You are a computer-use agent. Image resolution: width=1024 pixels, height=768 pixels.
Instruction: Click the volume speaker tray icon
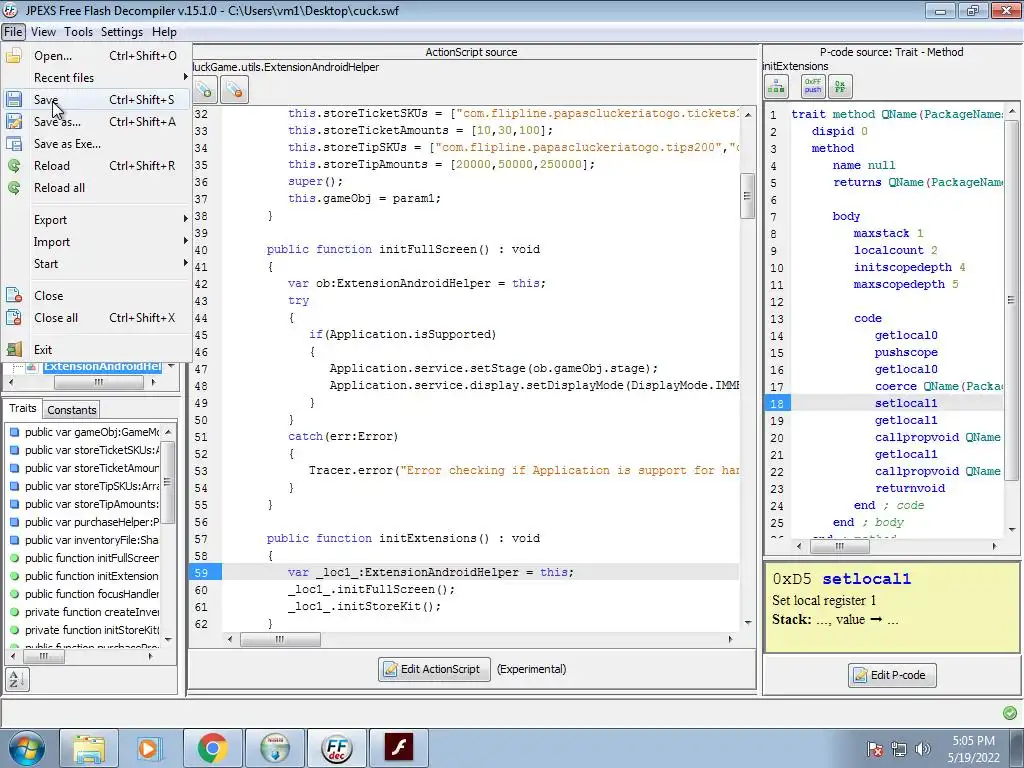[x=923, y=748]
